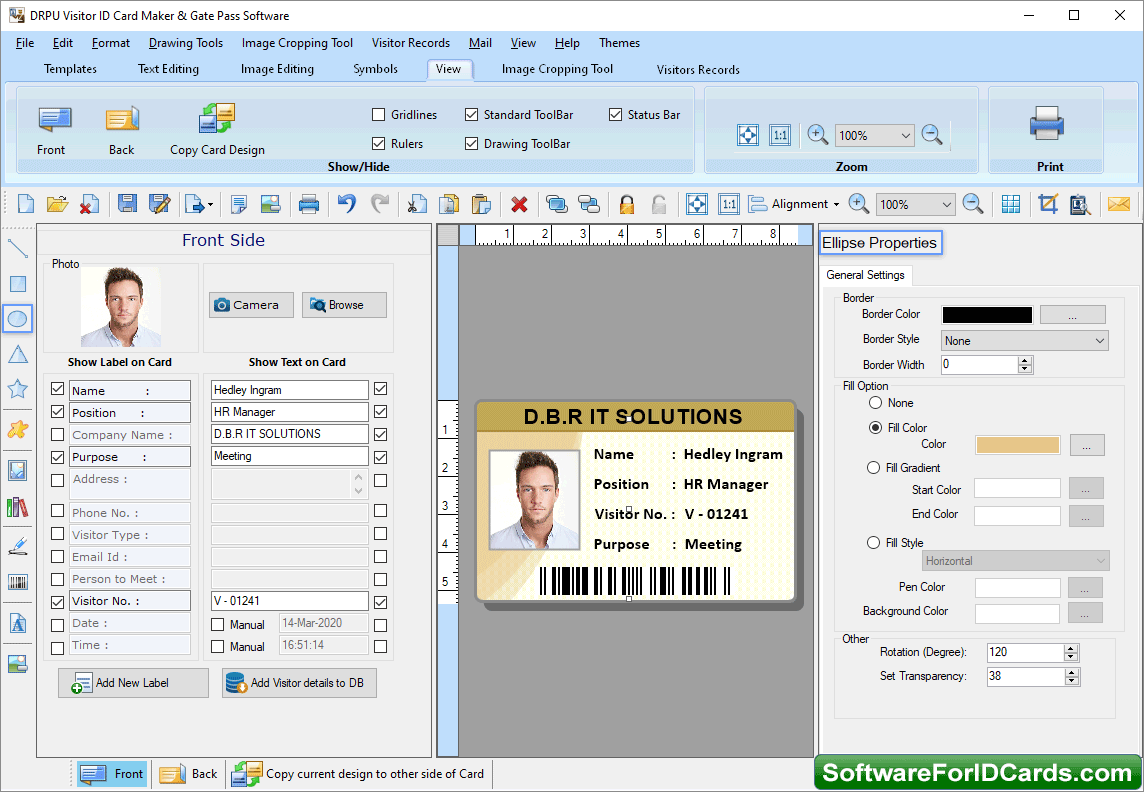Click Copy current design to other side
The height and width of the screenshot is (792, 1144).
358,774
